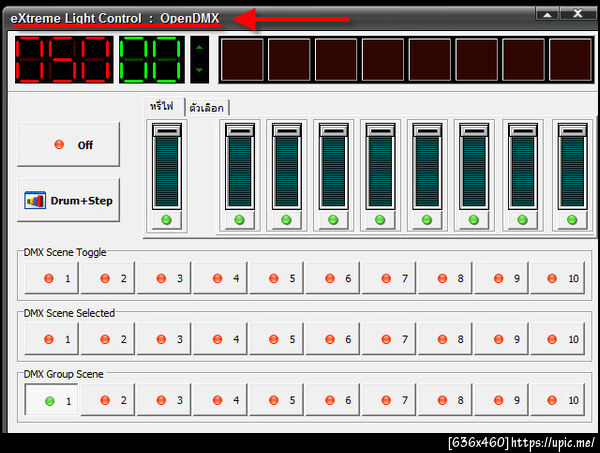
Task: Toggle DMX Scene Toggle button 9
Action: 501,278
